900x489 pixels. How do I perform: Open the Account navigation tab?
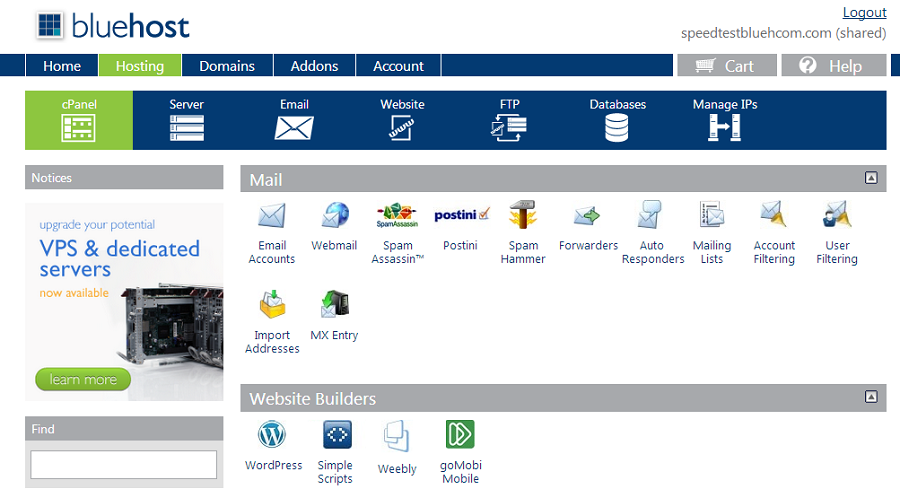point(398,65)
